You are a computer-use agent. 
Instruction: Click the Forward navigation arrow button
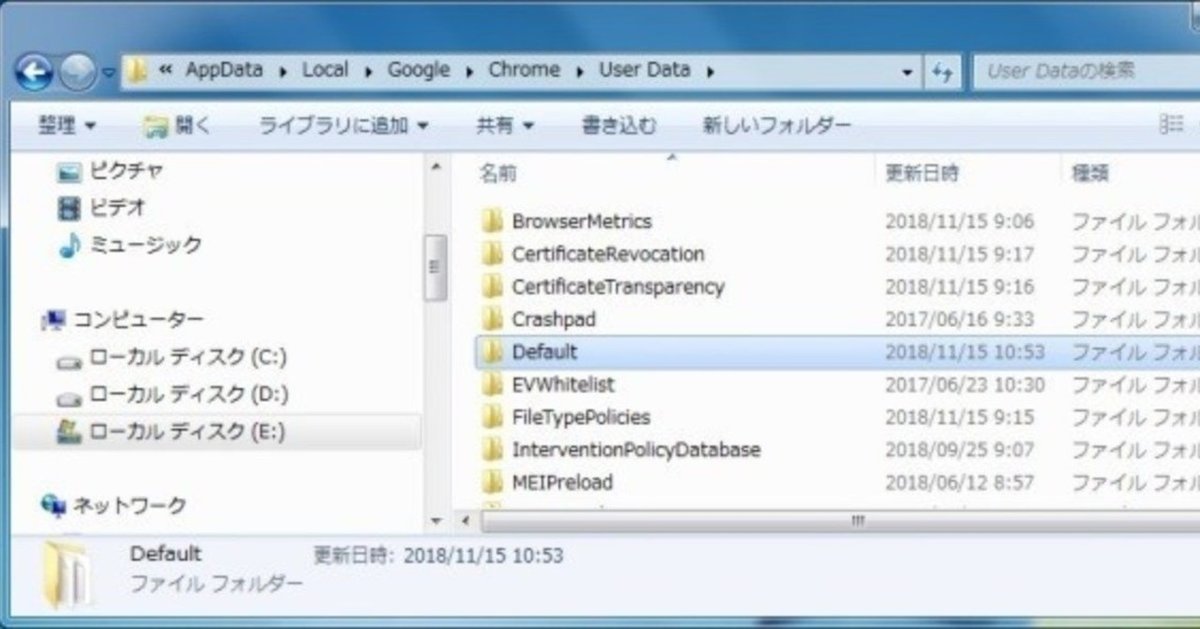77,71
